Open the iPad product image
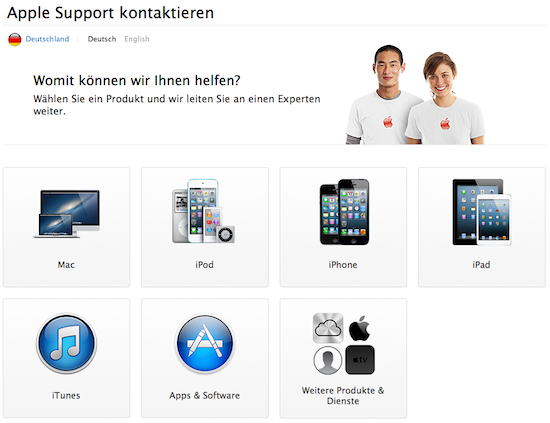 [x=482, y=212]
